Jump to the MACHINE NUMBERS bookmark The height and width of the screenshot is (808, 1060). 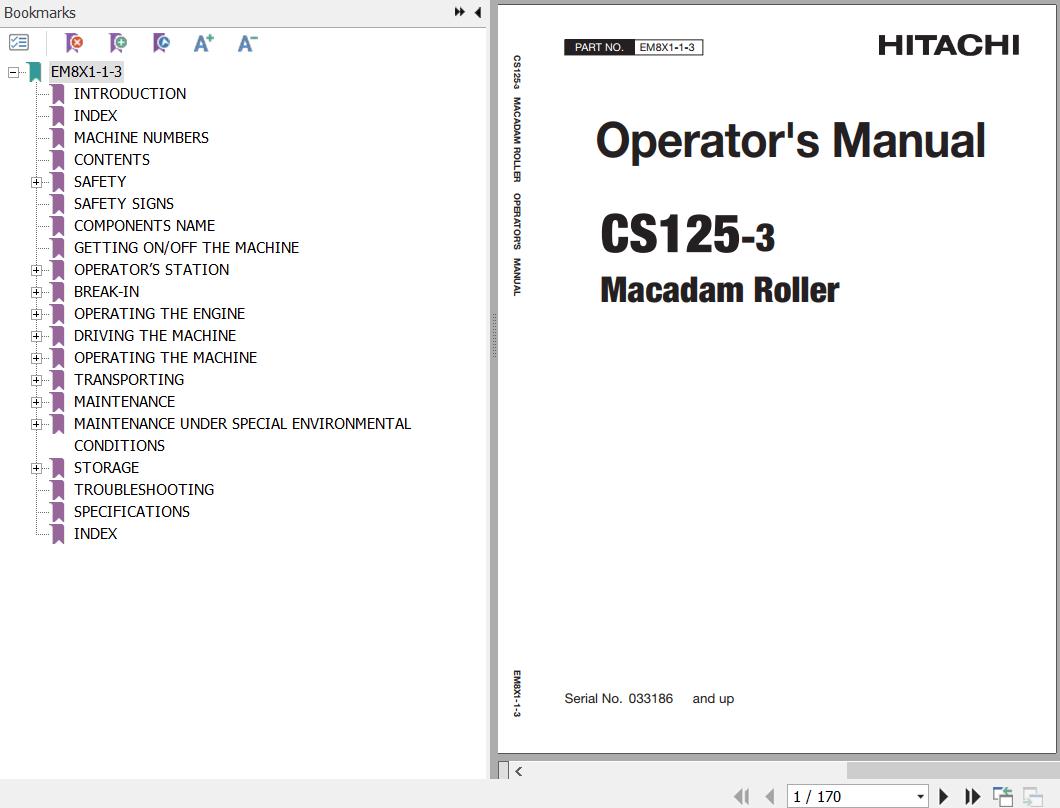[x=141, y=137]
